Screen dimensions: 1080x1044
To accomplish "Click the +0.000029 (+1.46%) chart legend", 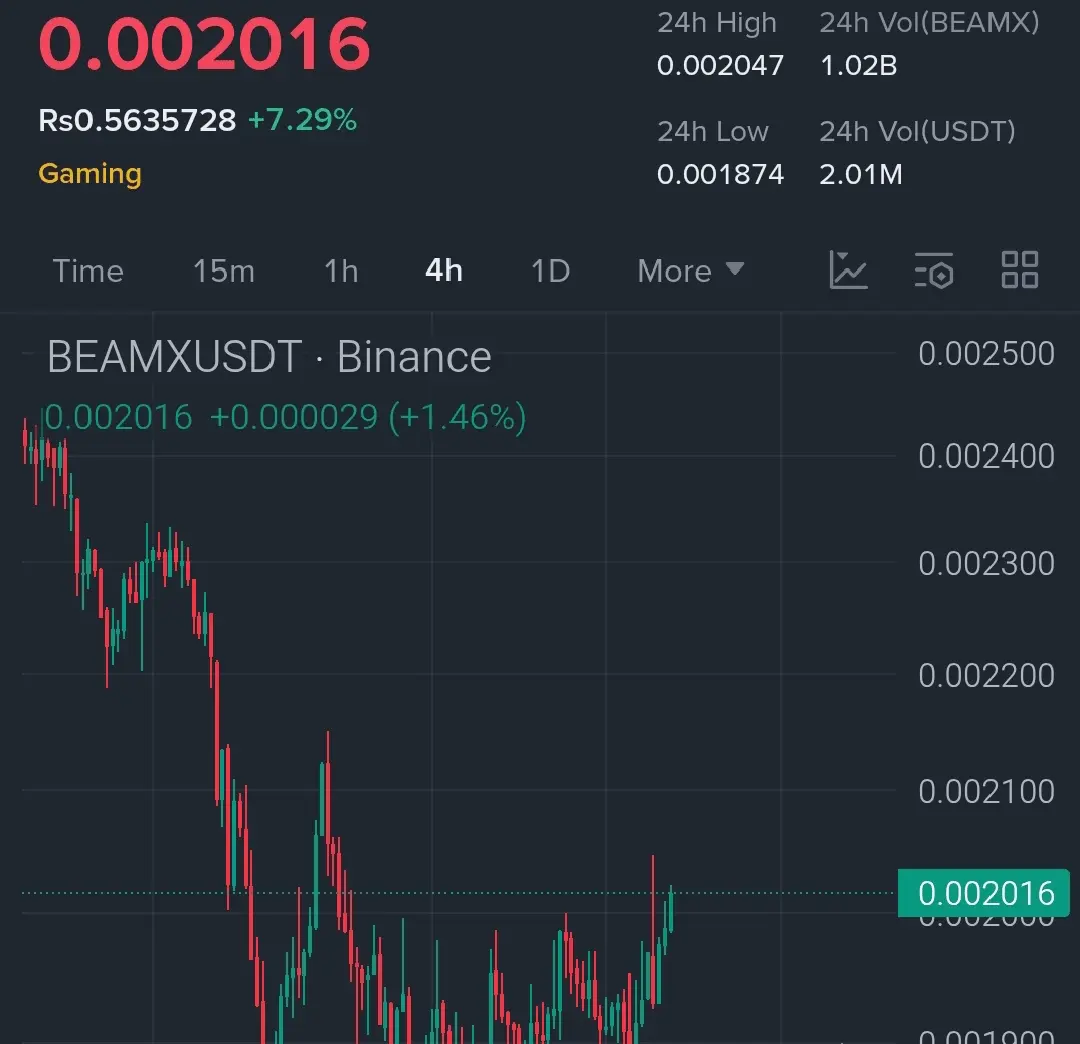I will point(368,417).
